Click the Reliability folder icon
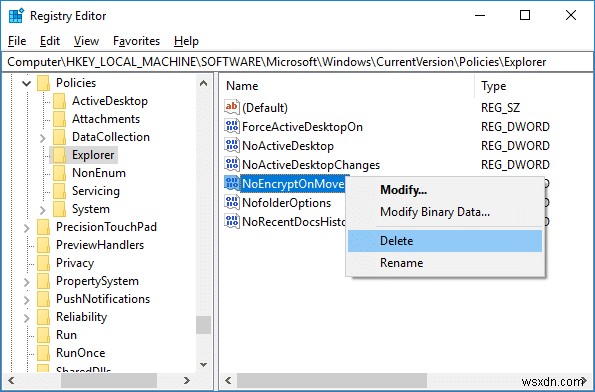The image size is (595, 392). pos(44,317)
